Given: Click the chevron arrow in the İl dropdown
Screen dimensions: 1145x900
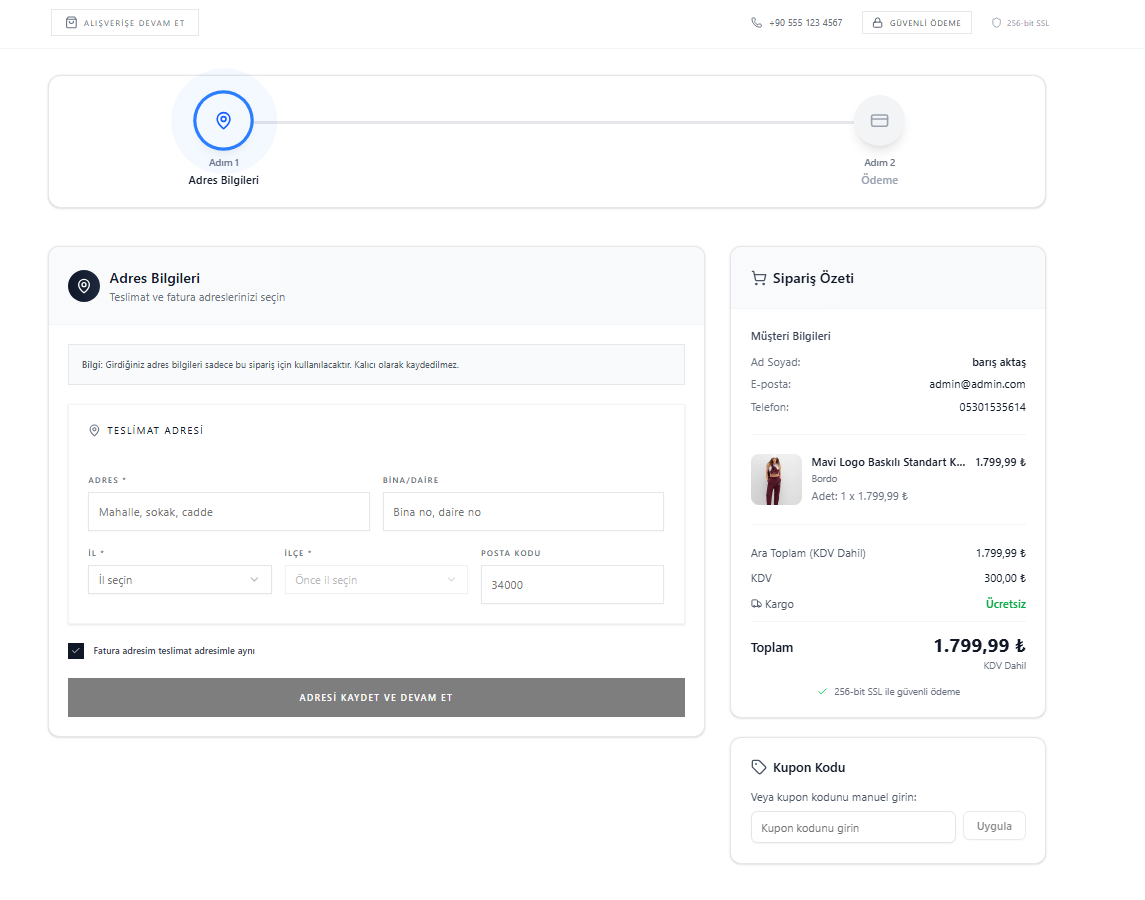Looking at the screenshot, I should coord(254,580).
